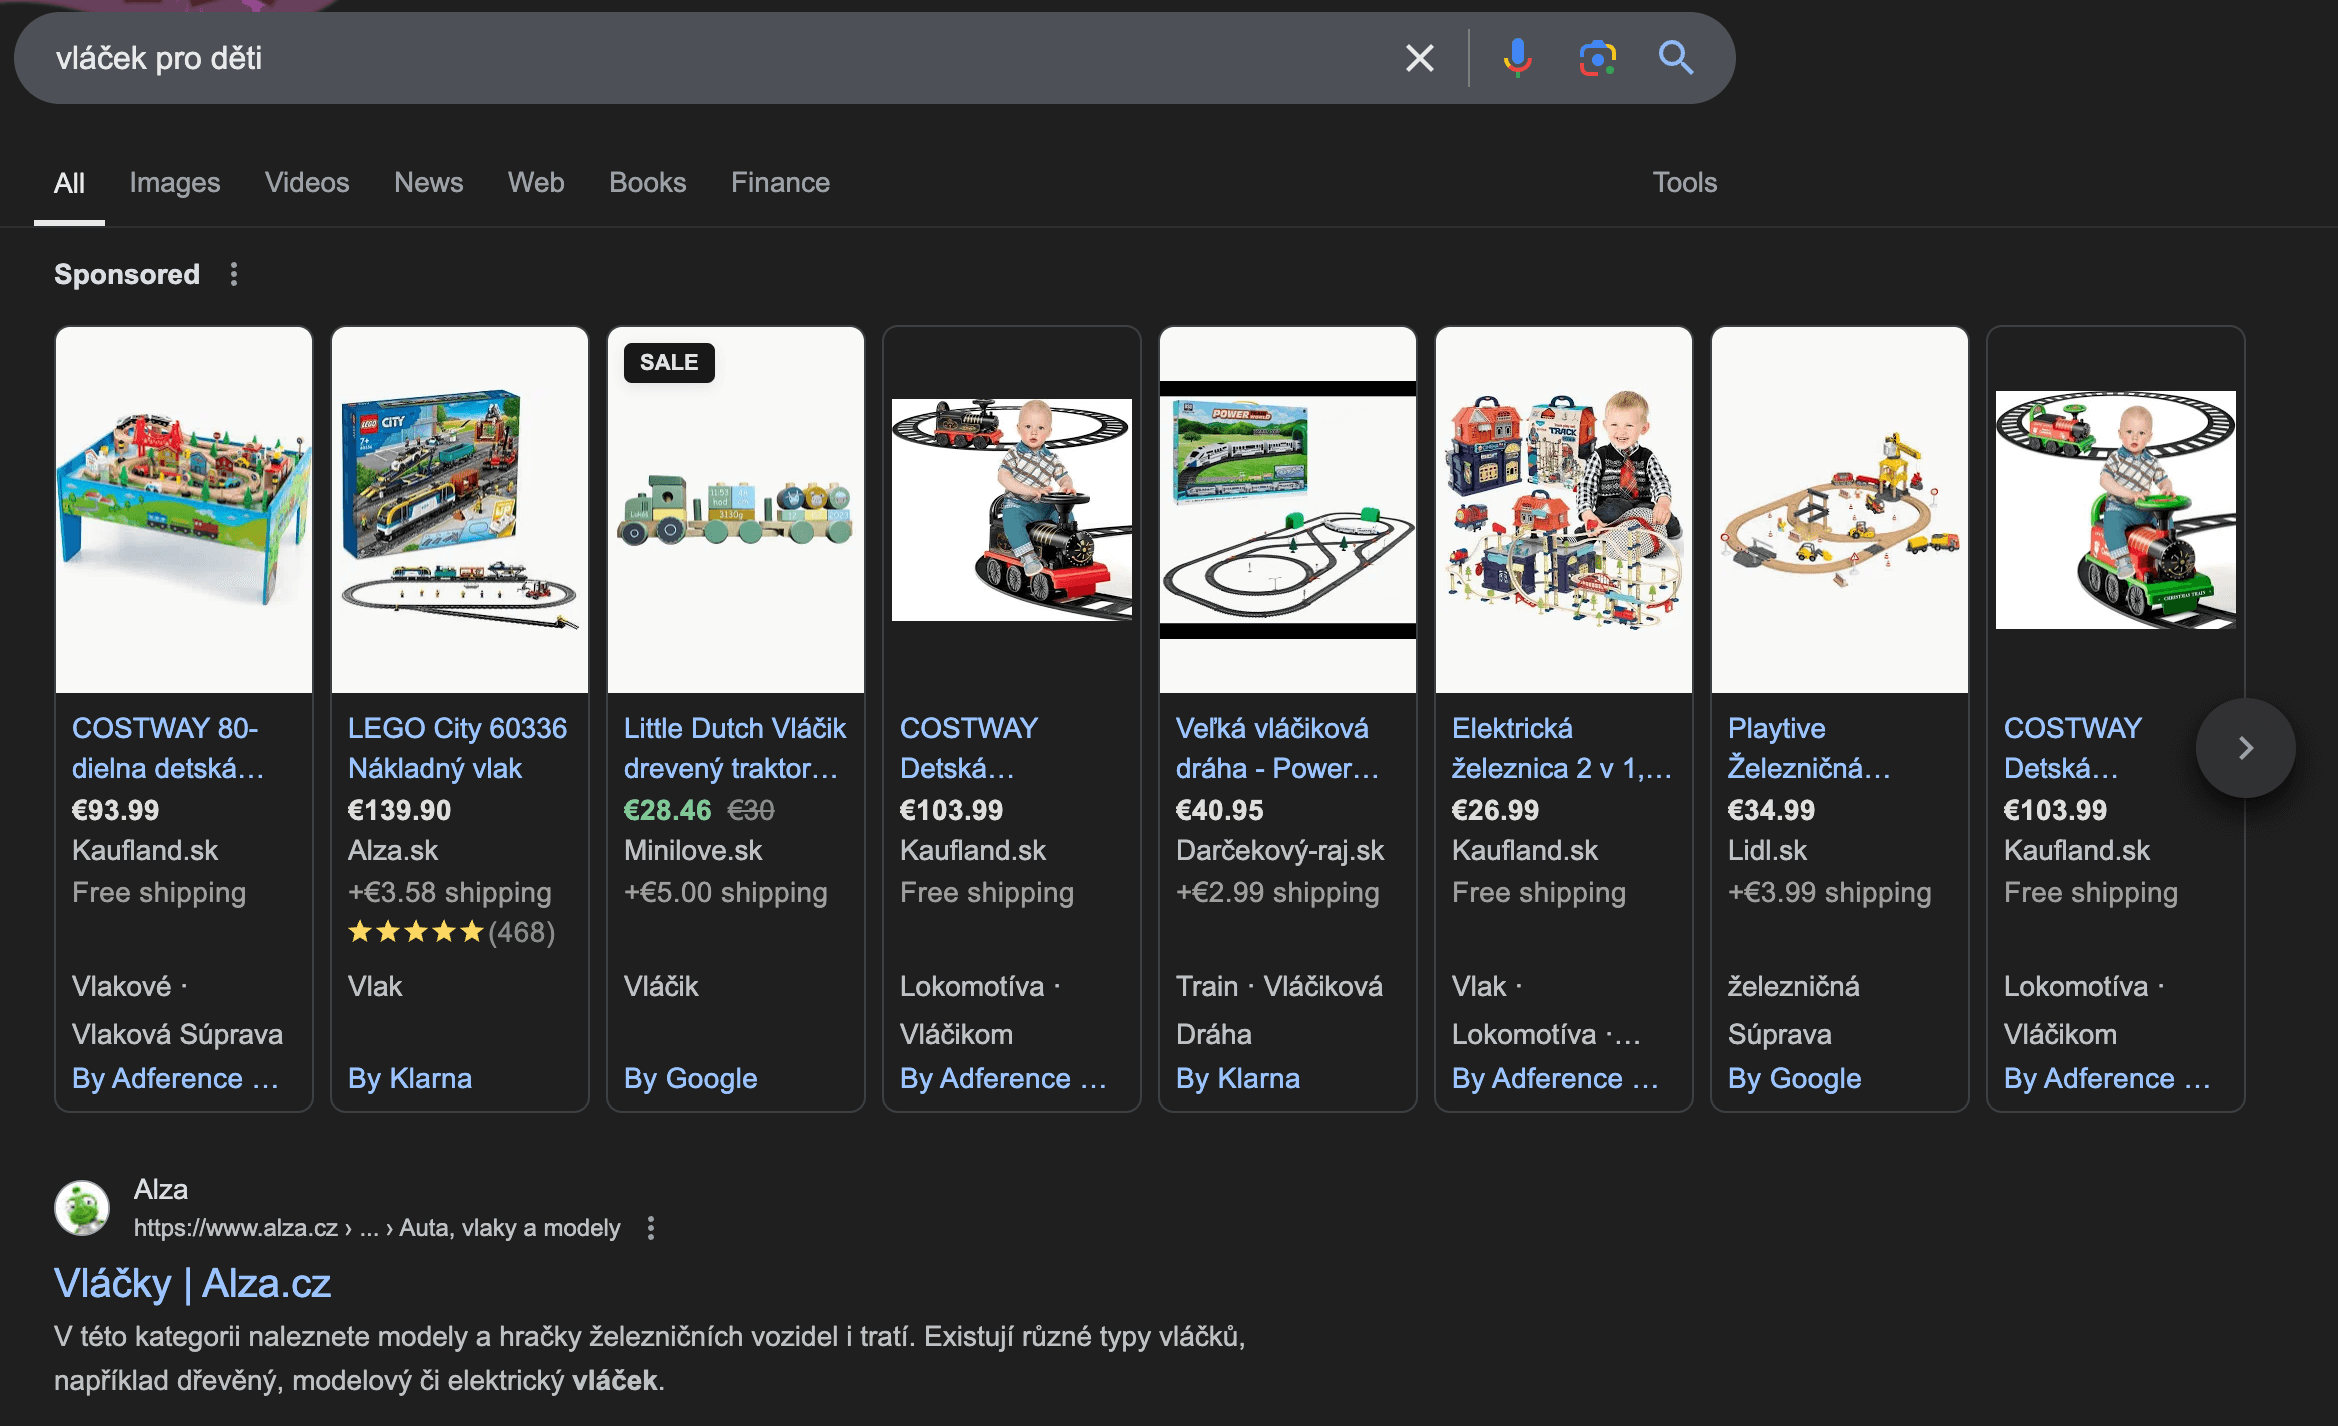
Task: Select the Images search tab
Action: tap(174, 182)
